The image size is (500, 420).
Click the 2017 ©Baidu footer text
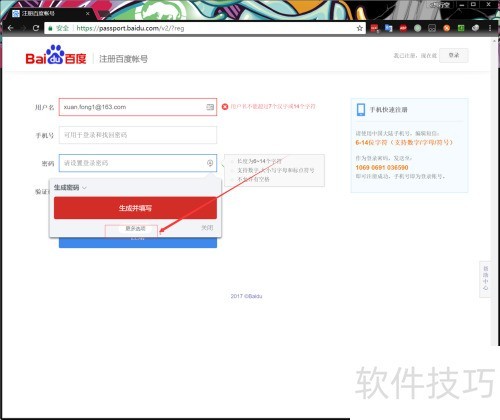pyautogui.click(x=246, y=296)
